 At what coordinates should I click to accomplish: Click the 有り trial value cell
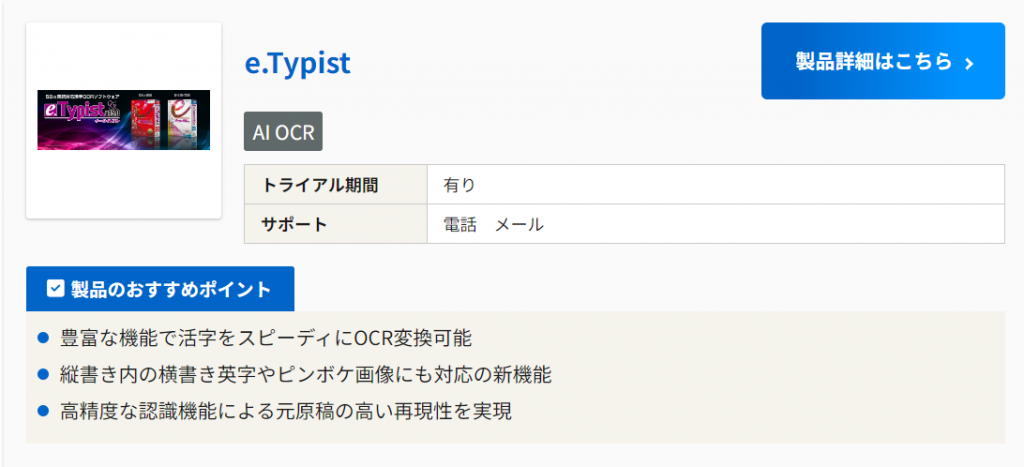coord(459,185)
